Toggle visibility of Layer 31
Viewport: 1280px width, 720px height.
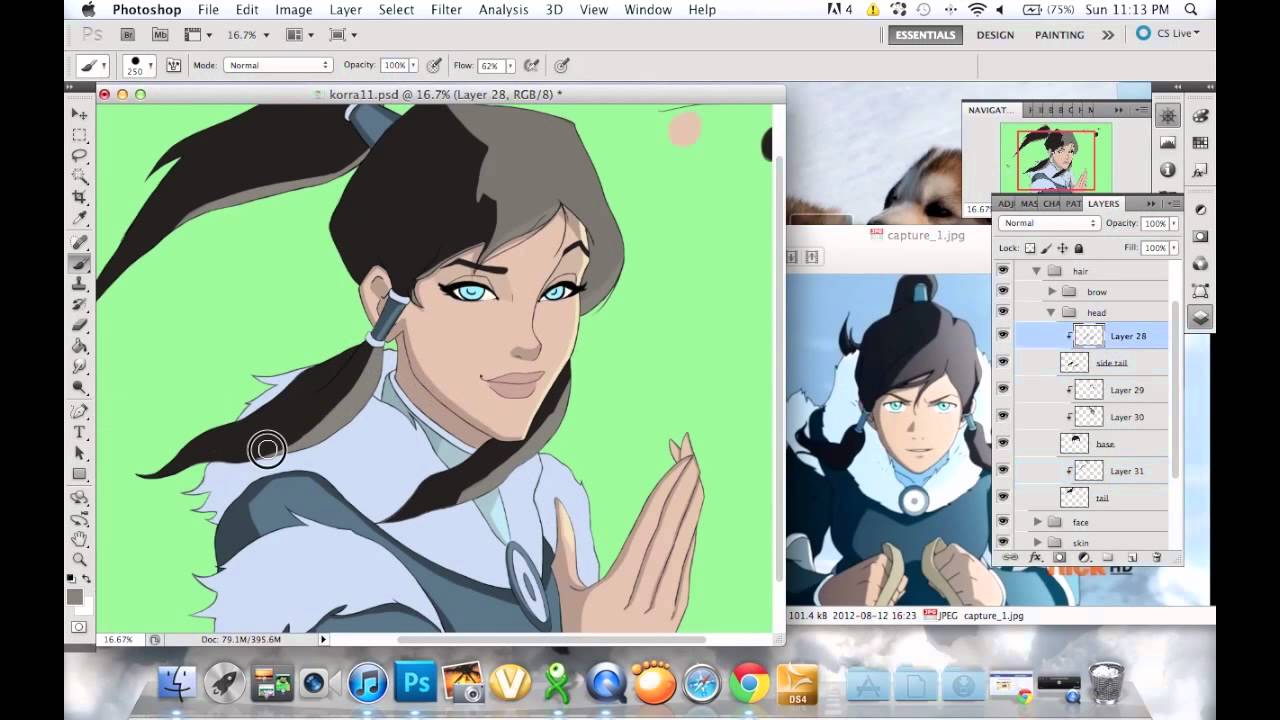pos(1003,471)
